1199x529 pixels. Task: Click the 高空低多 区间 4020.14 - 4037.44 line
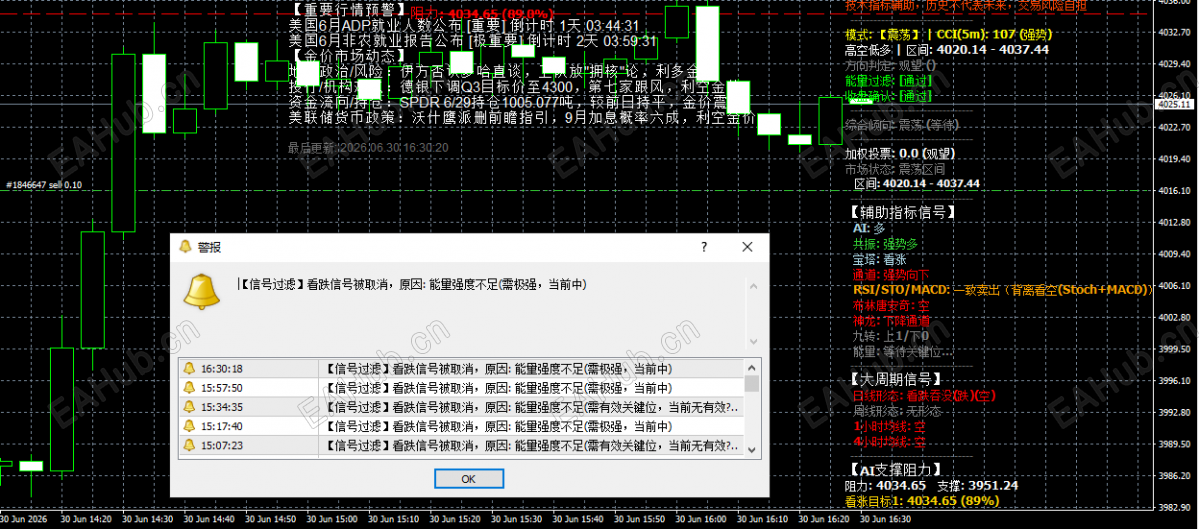click(947, 50)
